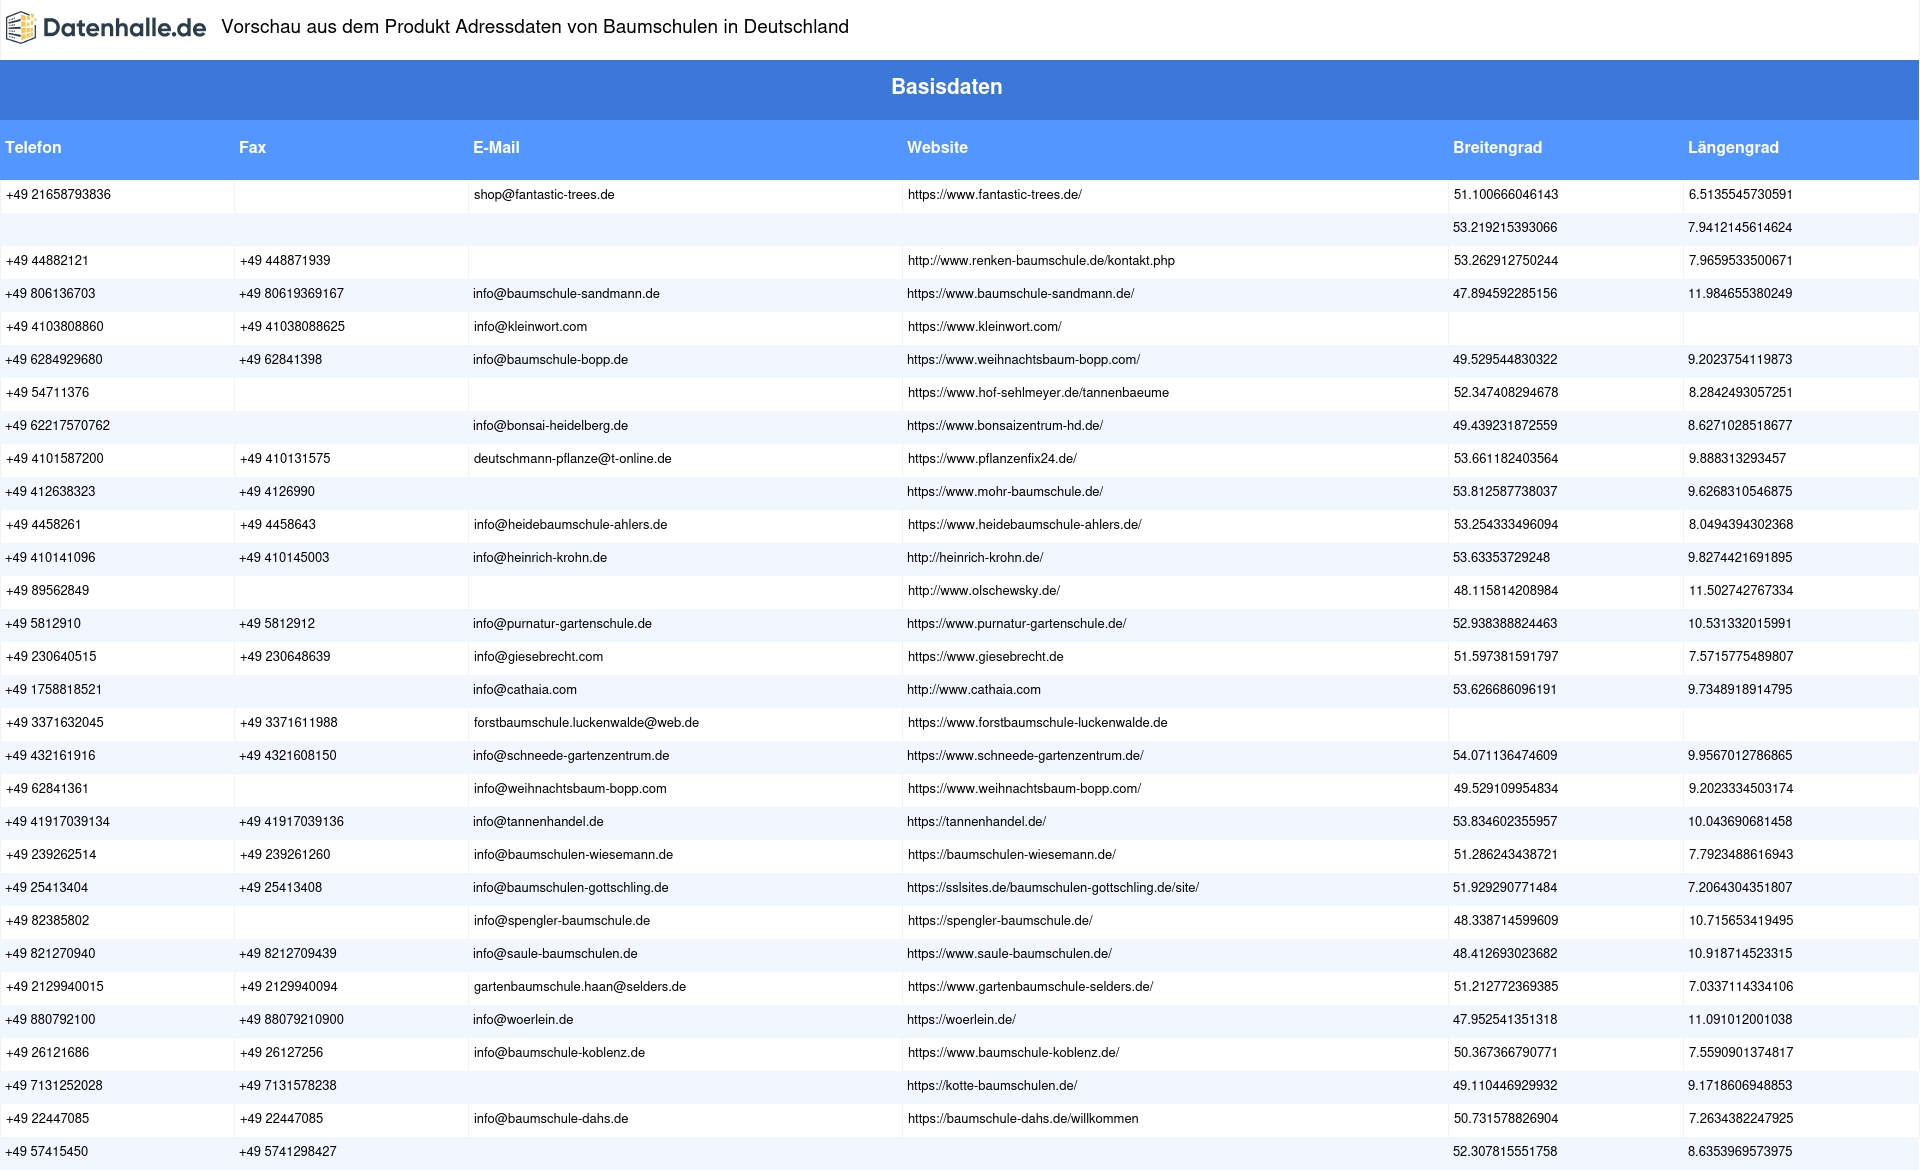
Task: Click email info@weihnachtsbaum-bopp.com
Action: [570, 789]
